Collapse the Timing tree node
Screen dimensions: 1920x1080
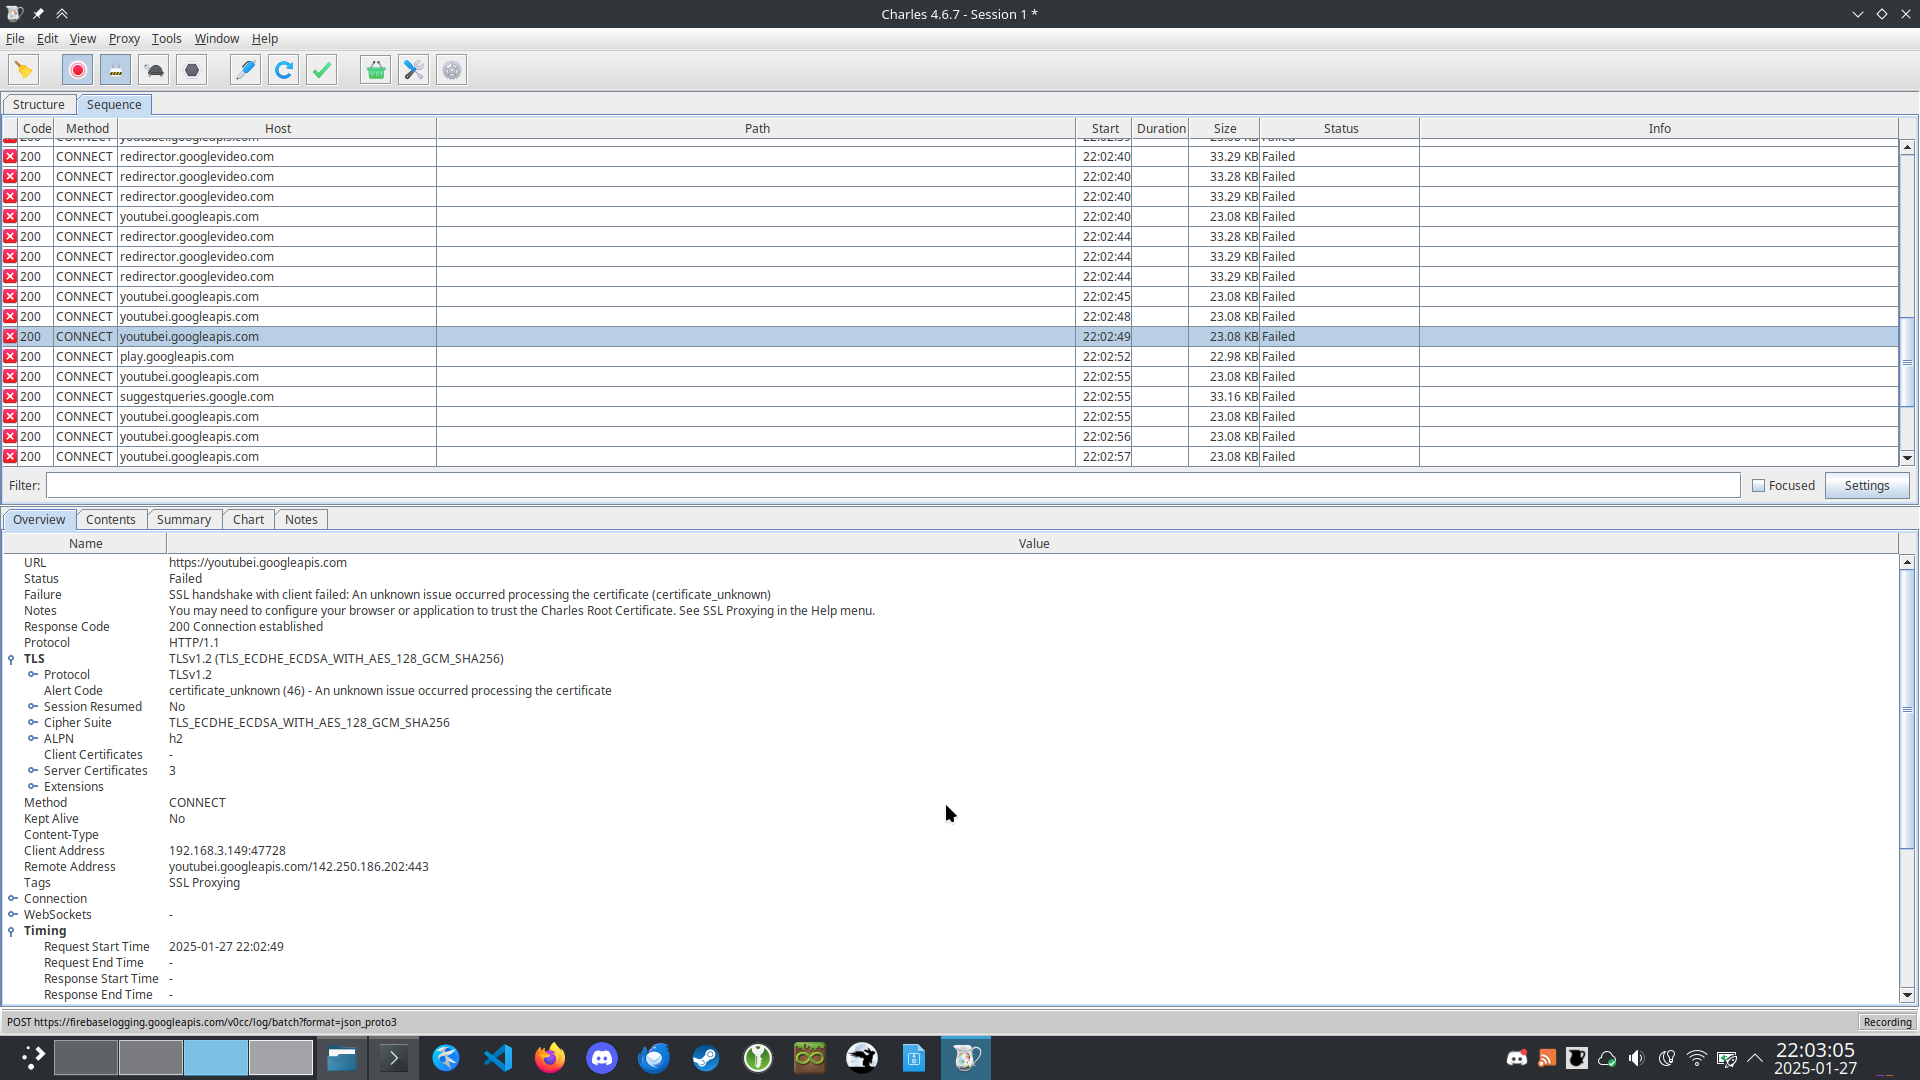[12, 931]
